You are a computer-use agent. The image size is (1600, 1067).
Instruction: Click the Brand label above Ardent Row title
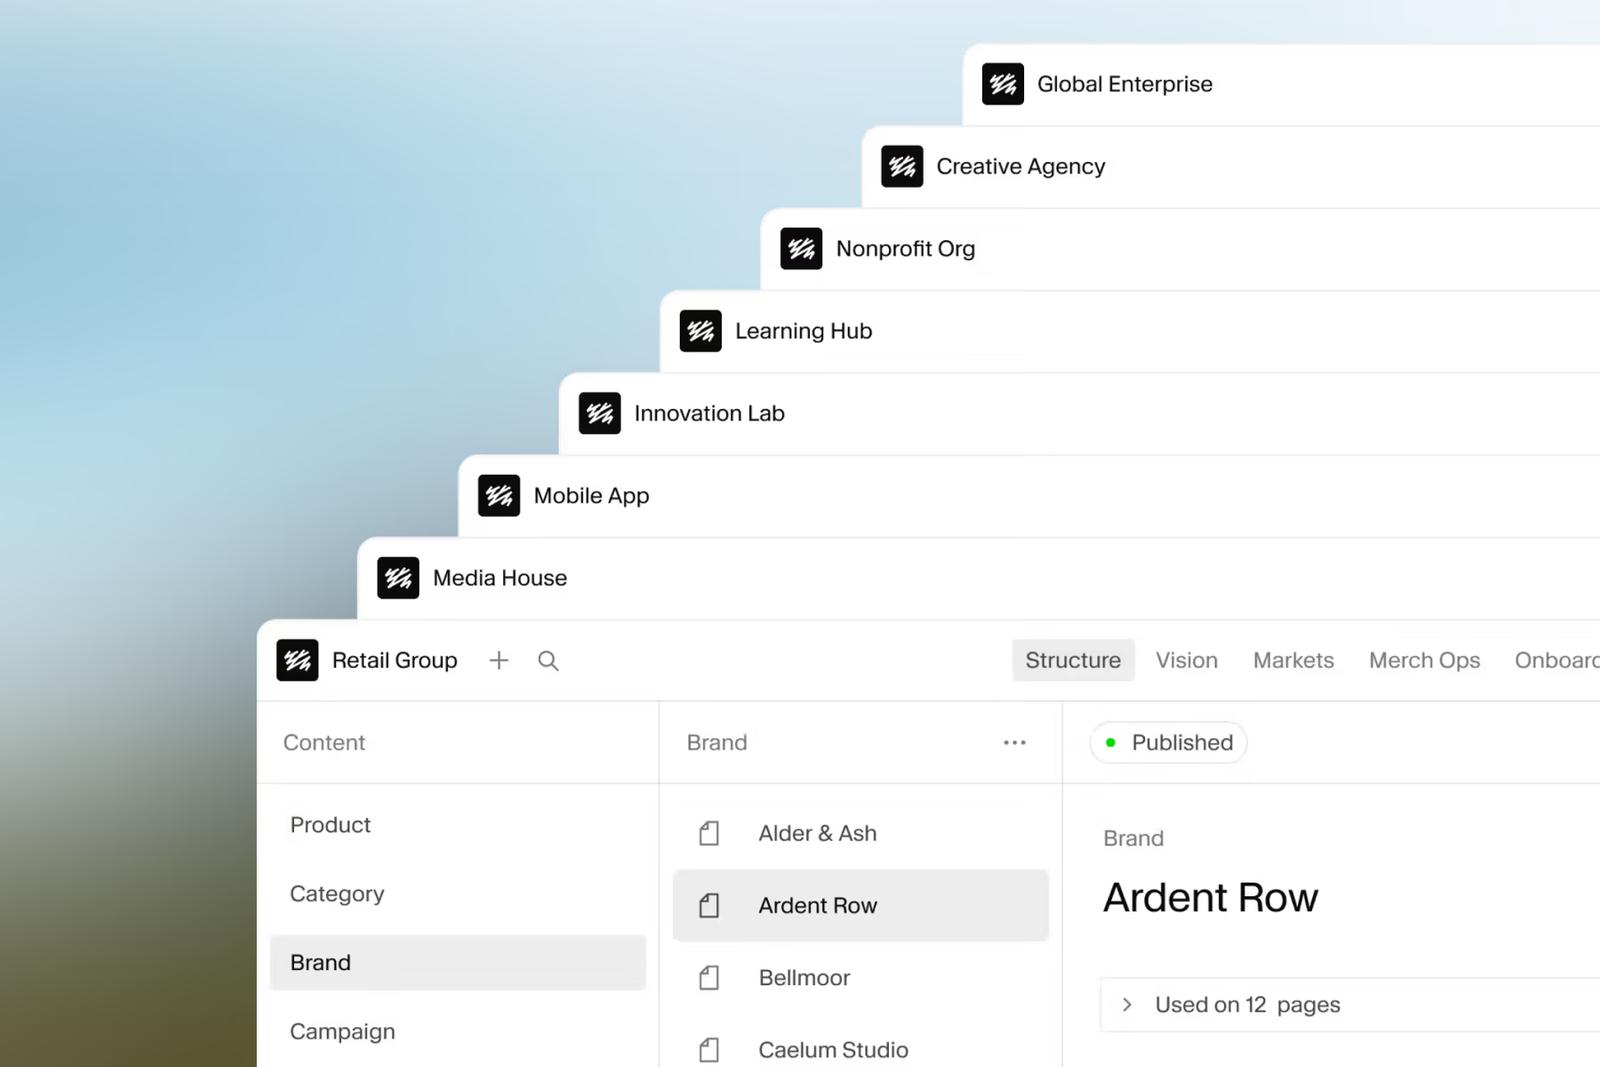[x=1133, y=838]
